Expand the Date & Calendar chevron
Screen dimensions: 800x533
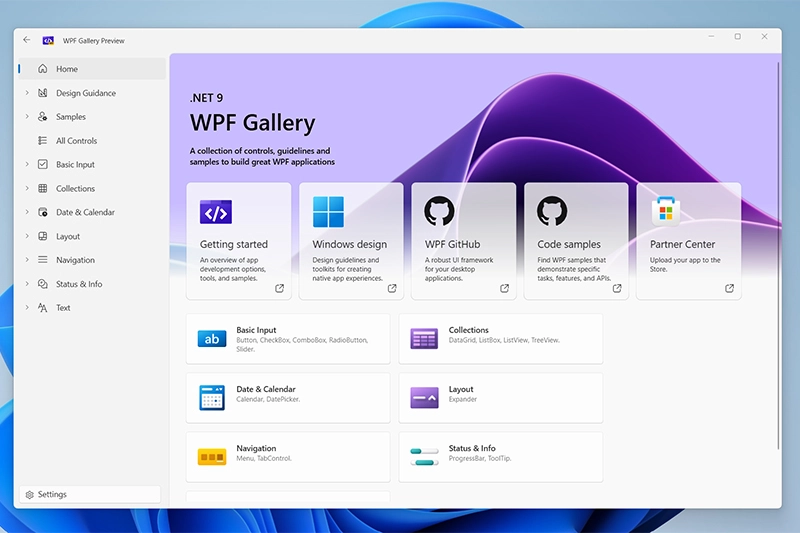click(27, 212)
